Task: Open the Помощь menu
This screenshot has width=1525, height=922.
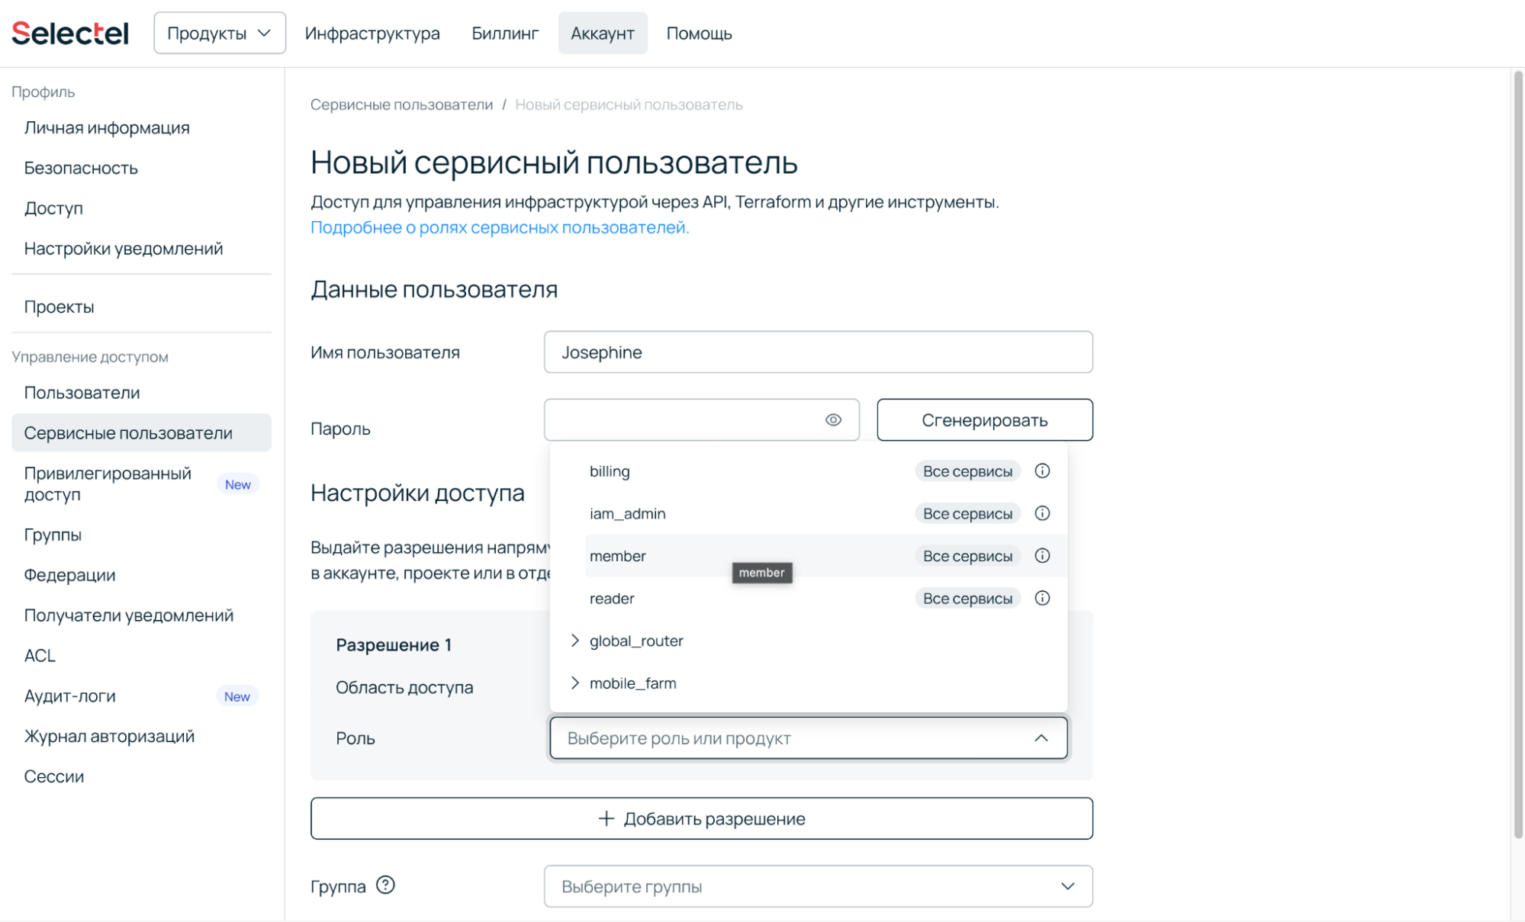Action: pyautogui.click(x=699, y=32)
